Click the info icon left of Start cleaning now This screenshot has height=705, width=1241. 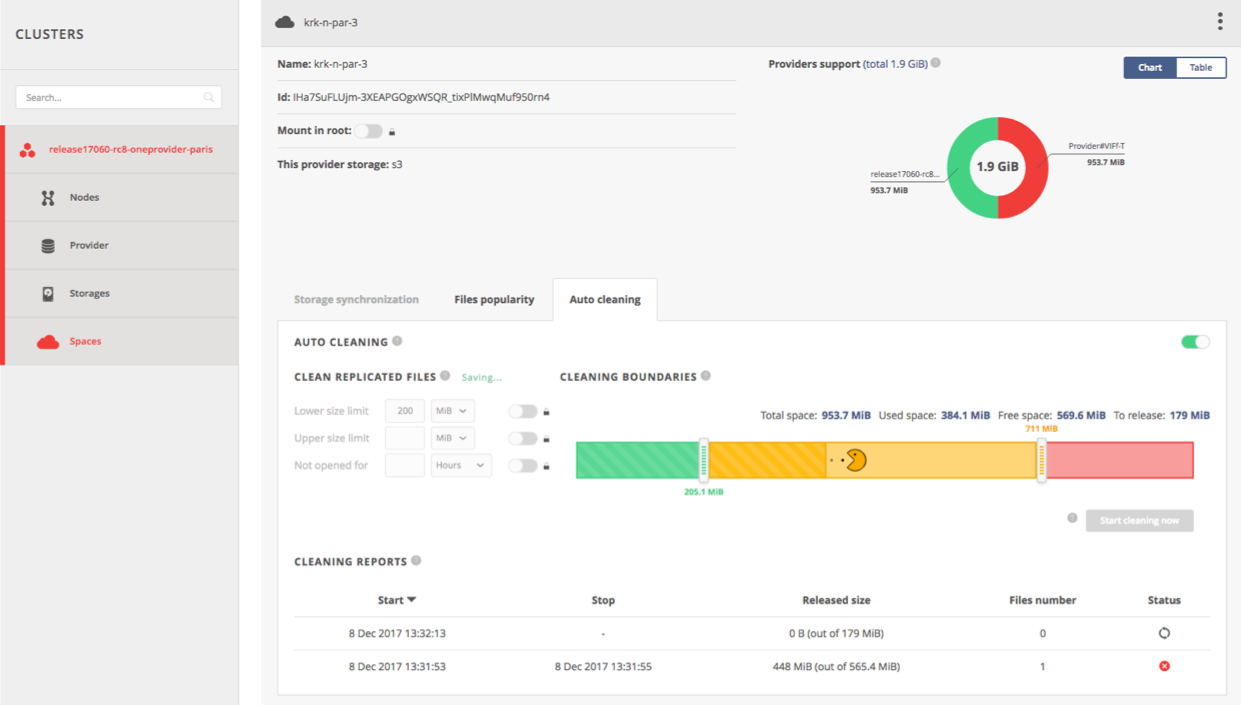coord(1072,518)
